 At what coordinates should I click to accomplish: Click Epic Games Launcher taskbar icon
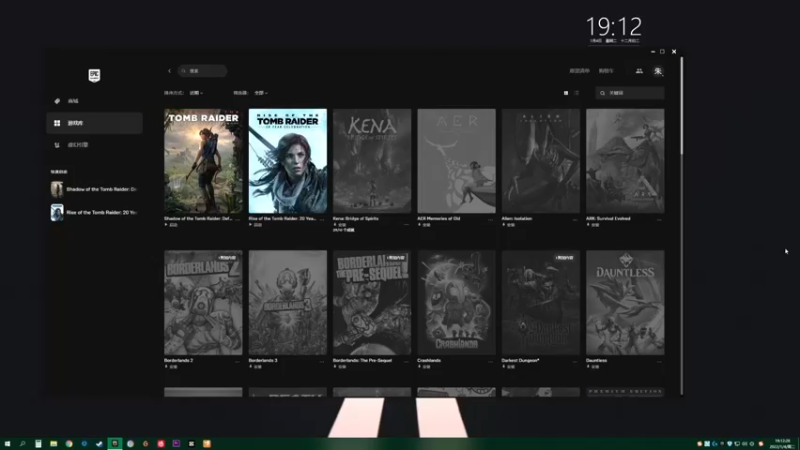click(x=115, y=444)
